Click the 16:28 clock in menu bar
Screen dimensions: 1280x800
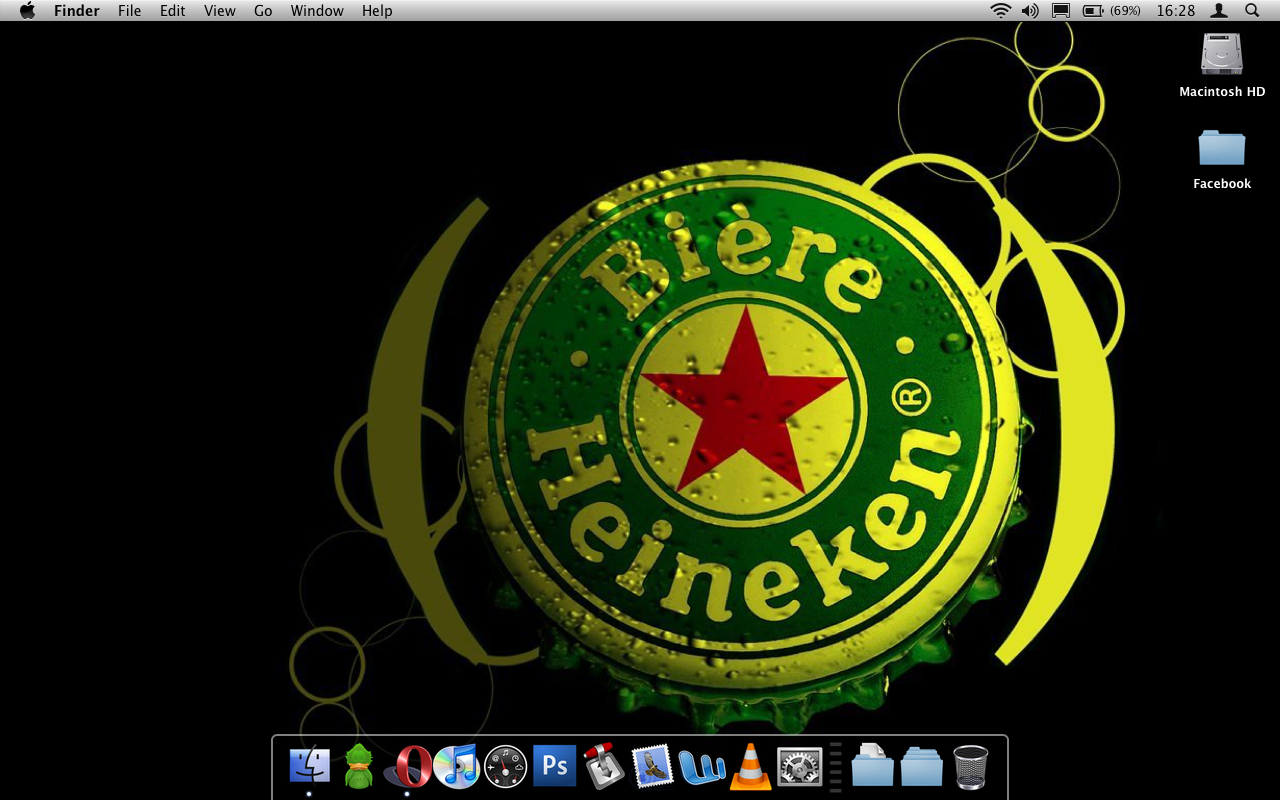coord(1176,10)
